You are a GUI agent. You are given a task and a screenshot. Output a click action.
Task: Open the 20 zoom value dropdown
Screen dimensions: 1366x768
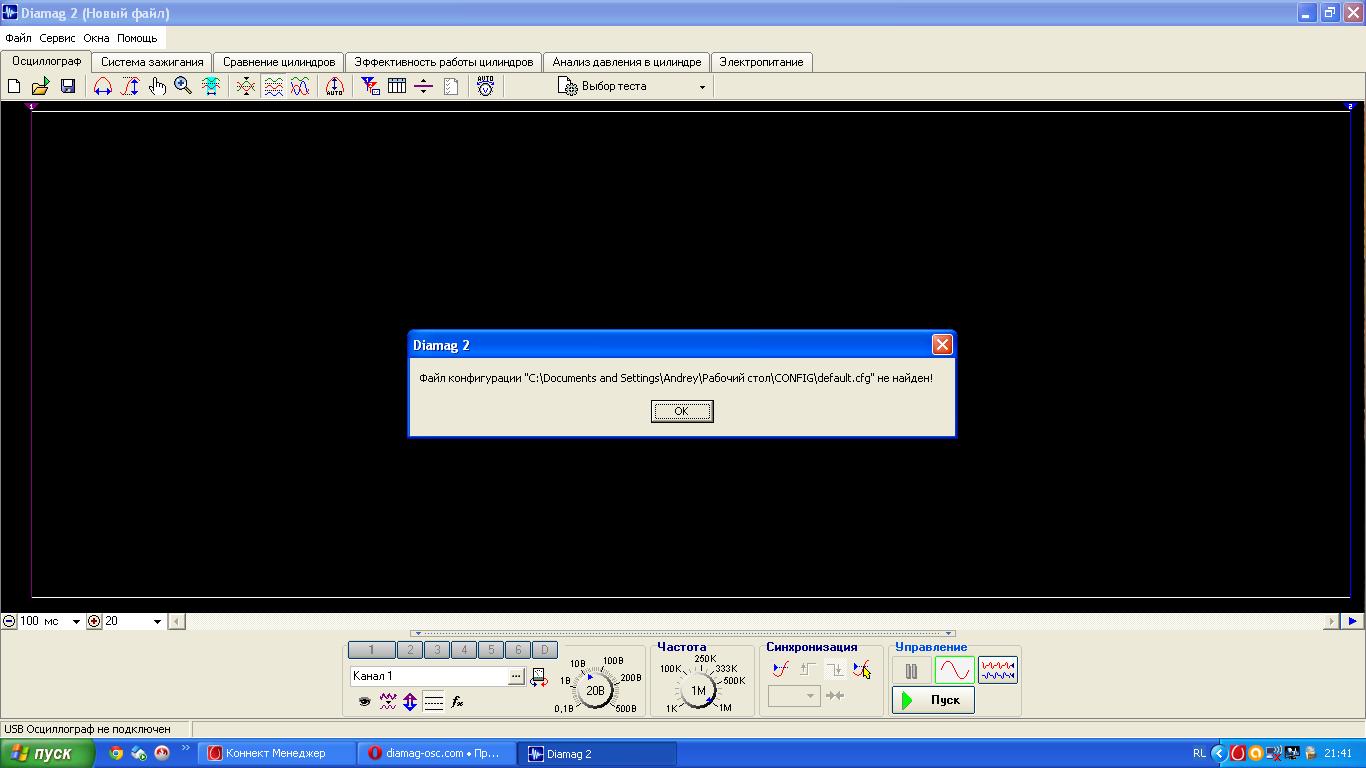pyautogui.click(x=157, y=622)
